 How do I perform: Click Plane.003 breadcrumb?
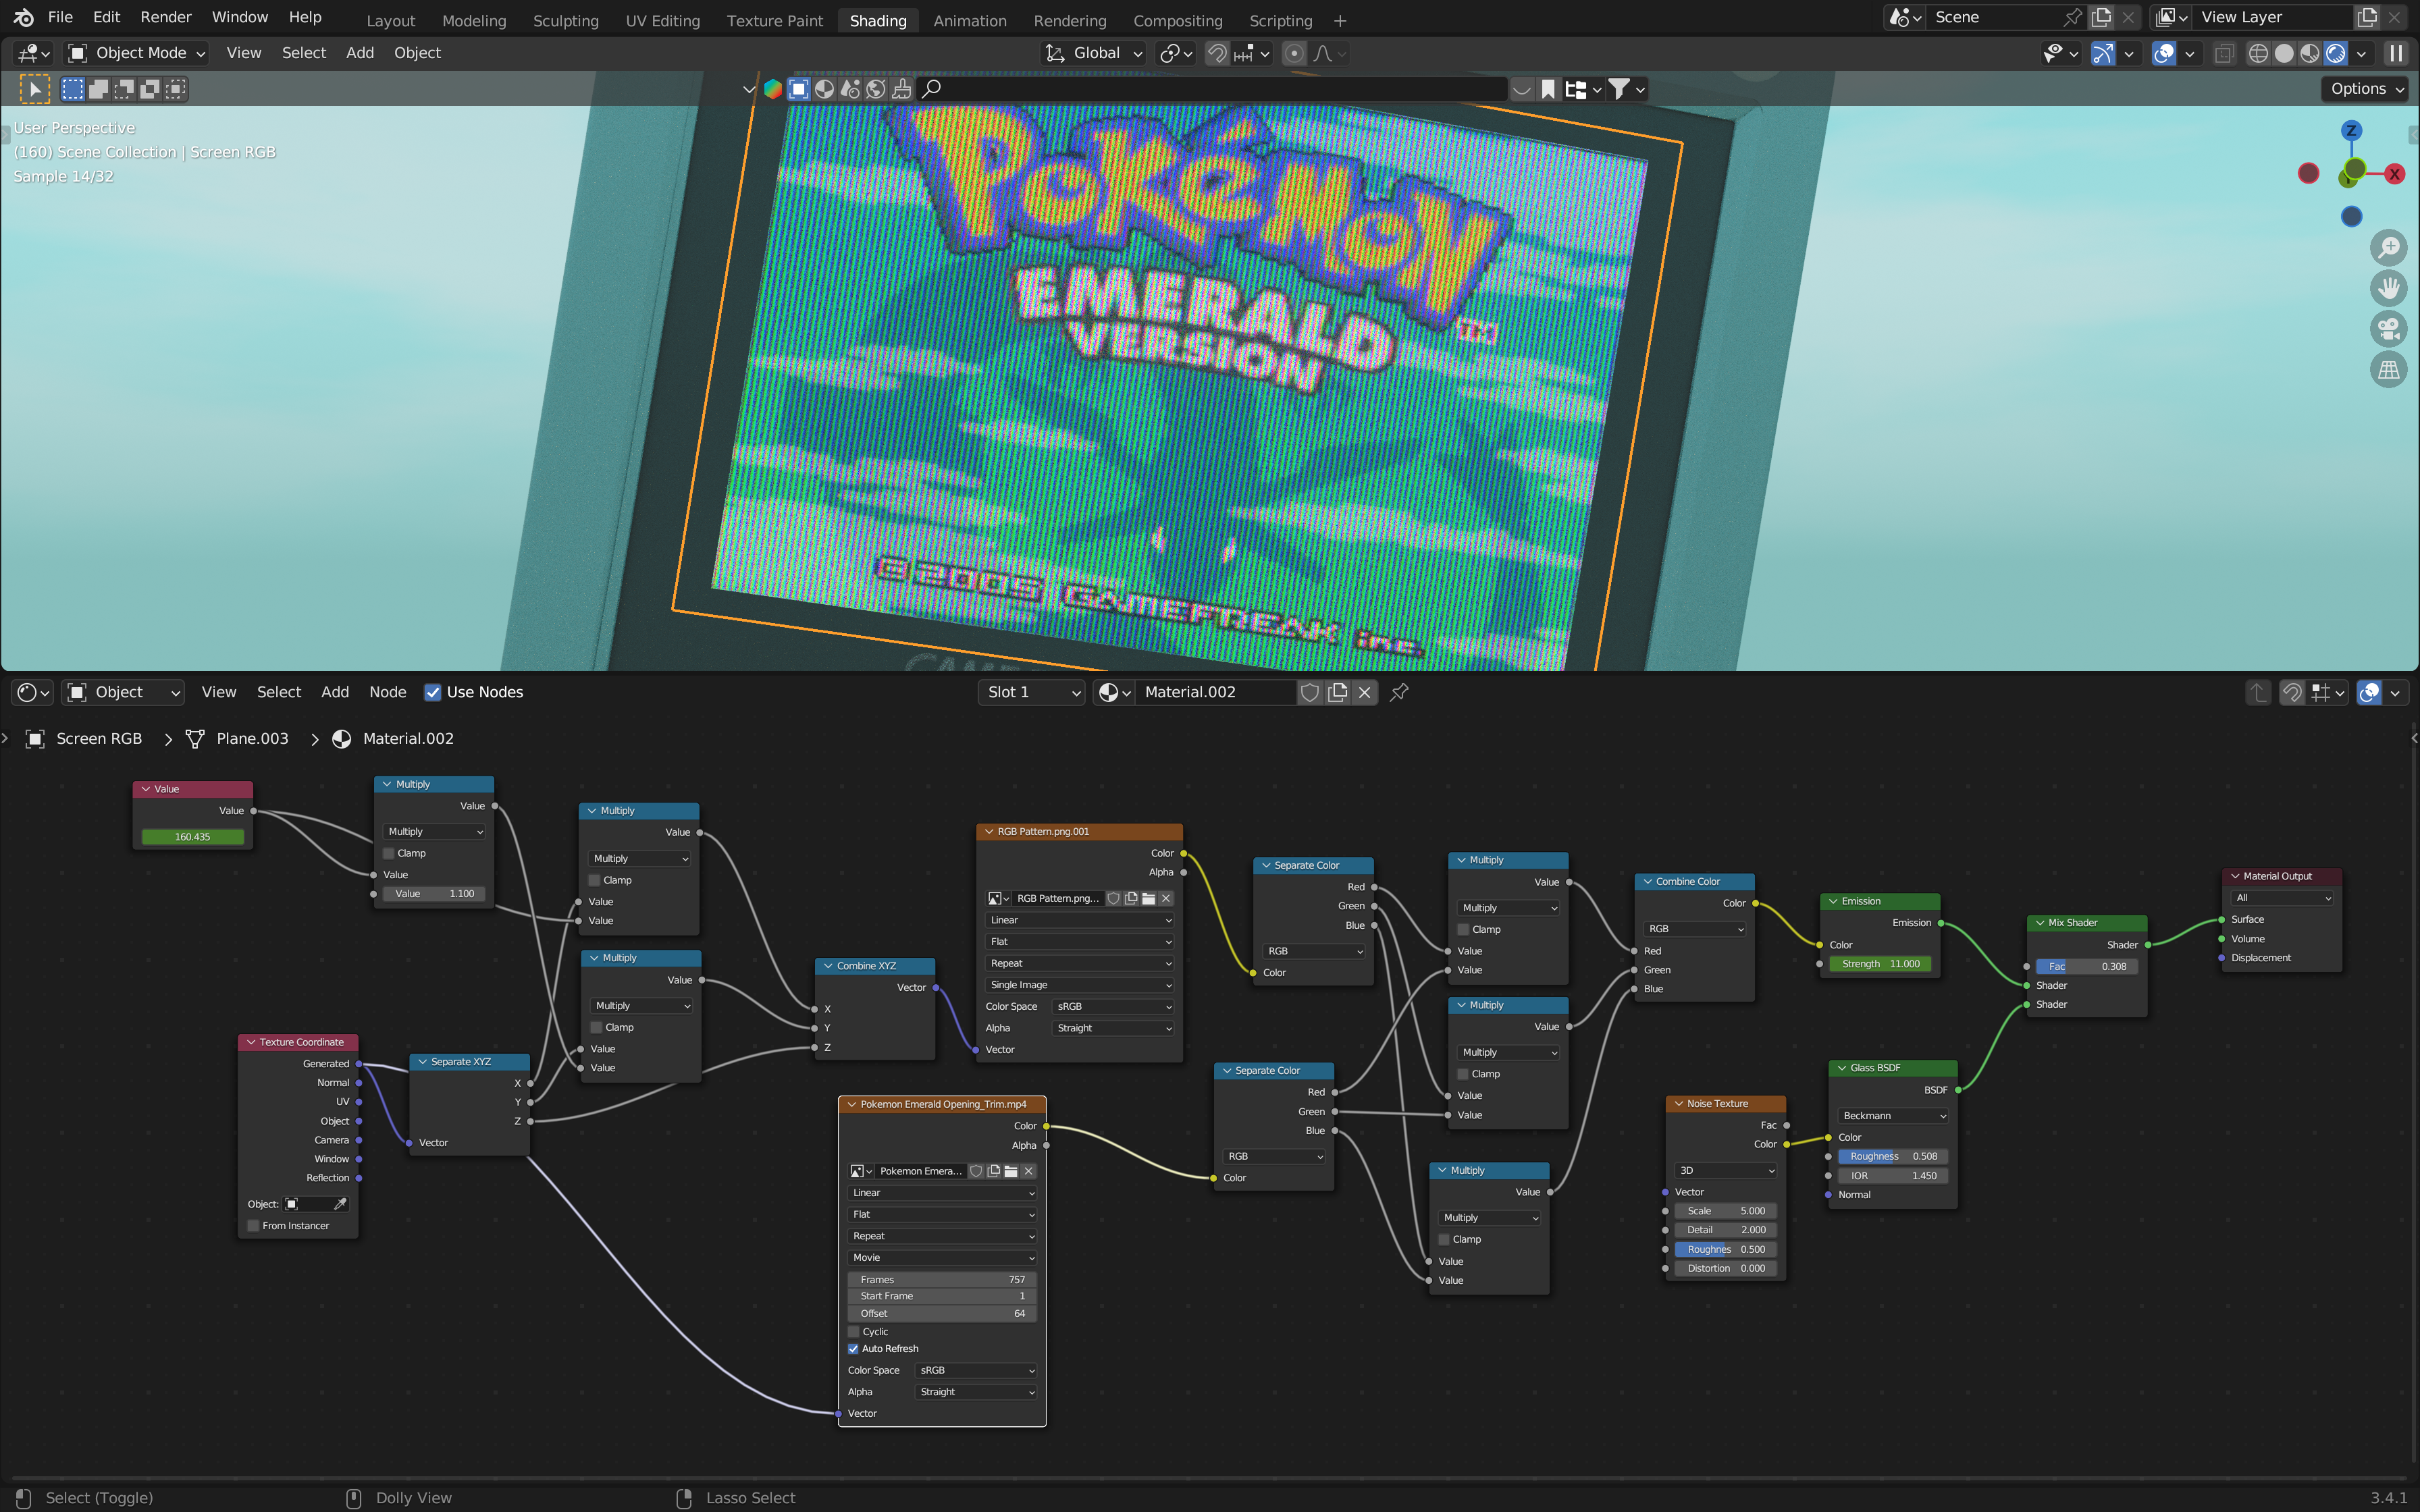pyautogui.click(x=252, y=738)
